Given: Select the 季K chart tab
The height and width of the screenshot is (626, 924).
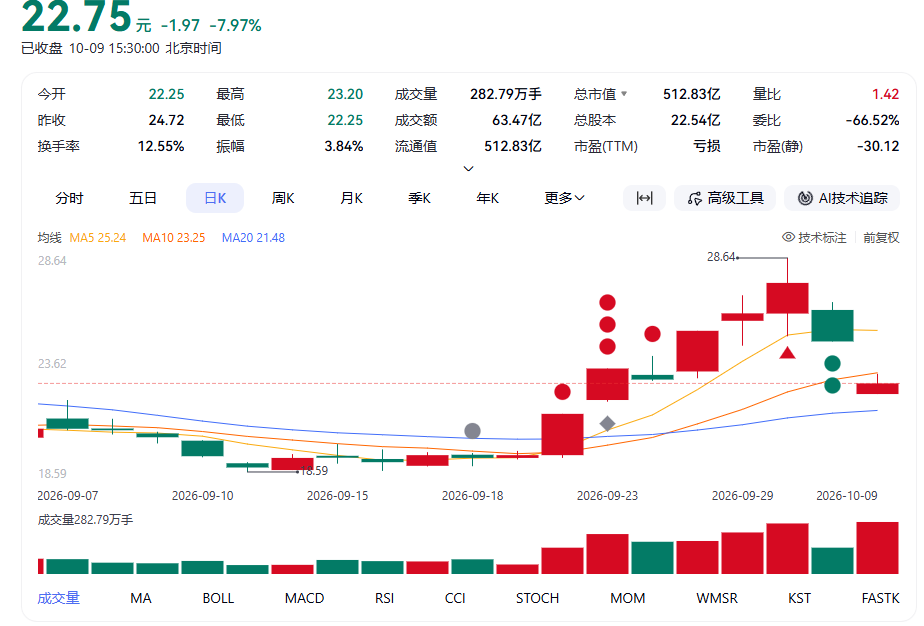Looking at the screenshot, I should pos(420,198).
